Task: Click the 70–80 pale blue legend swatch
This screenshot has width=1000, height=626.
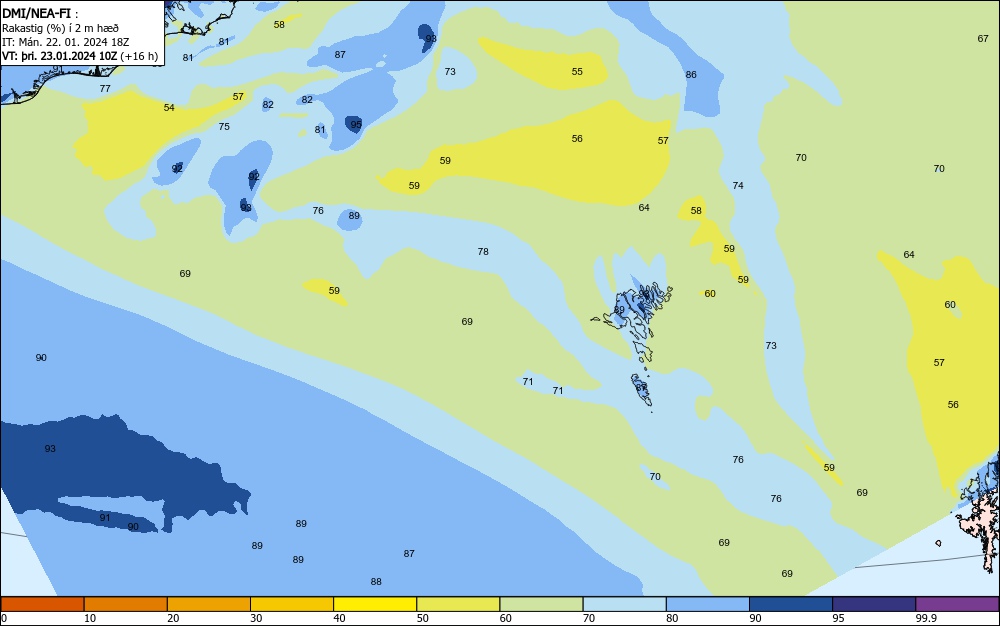Action: coord(624,604)
